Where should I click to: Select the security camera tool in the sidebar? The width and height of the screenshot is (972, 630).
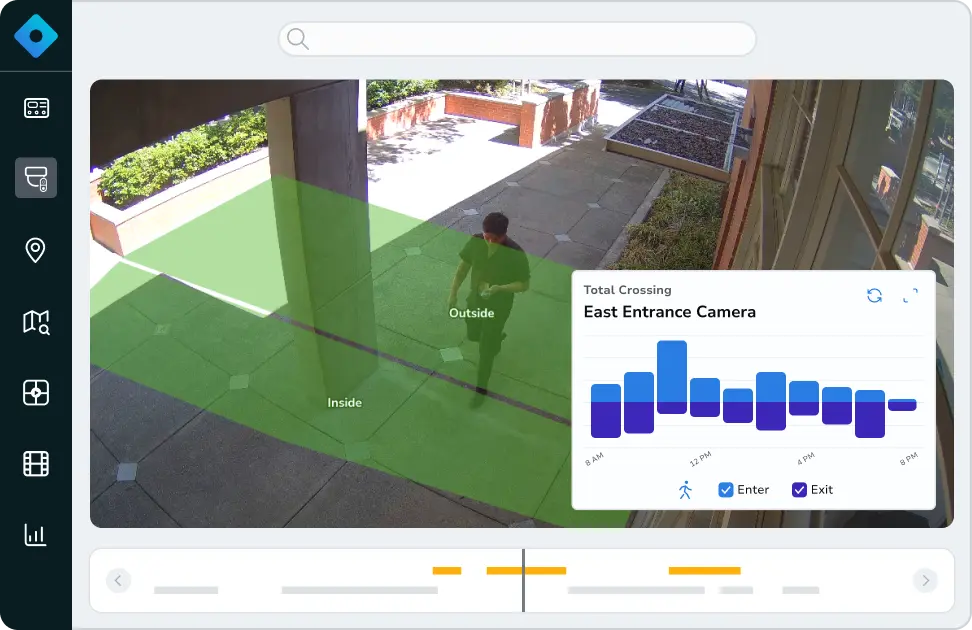(35, 176)
